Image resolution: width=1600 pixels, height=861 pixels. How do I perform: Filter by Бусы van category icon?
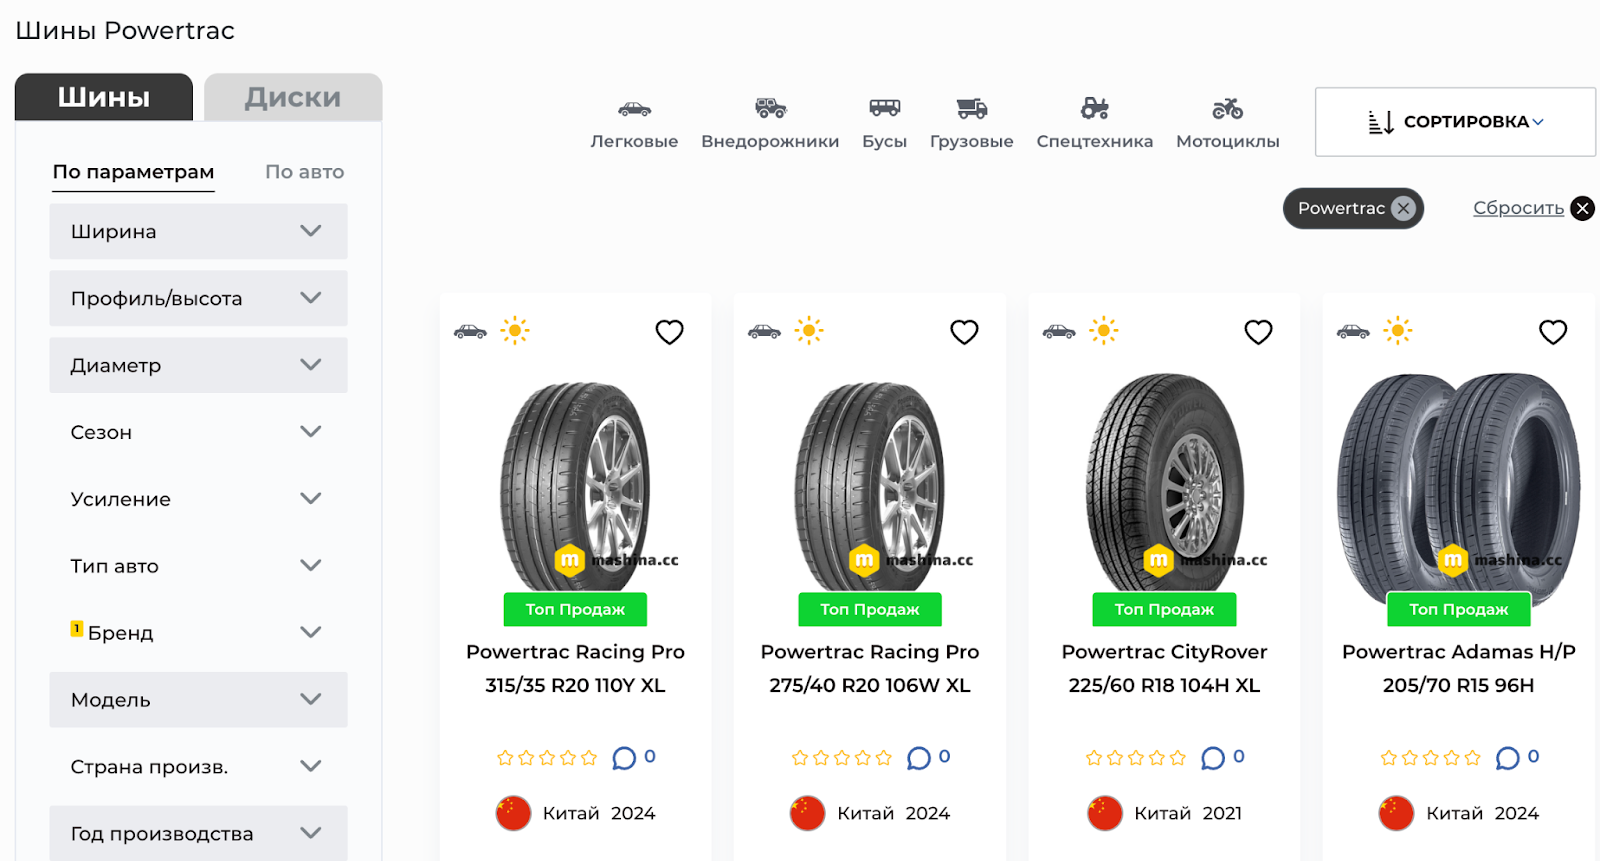tap(884, 108)
